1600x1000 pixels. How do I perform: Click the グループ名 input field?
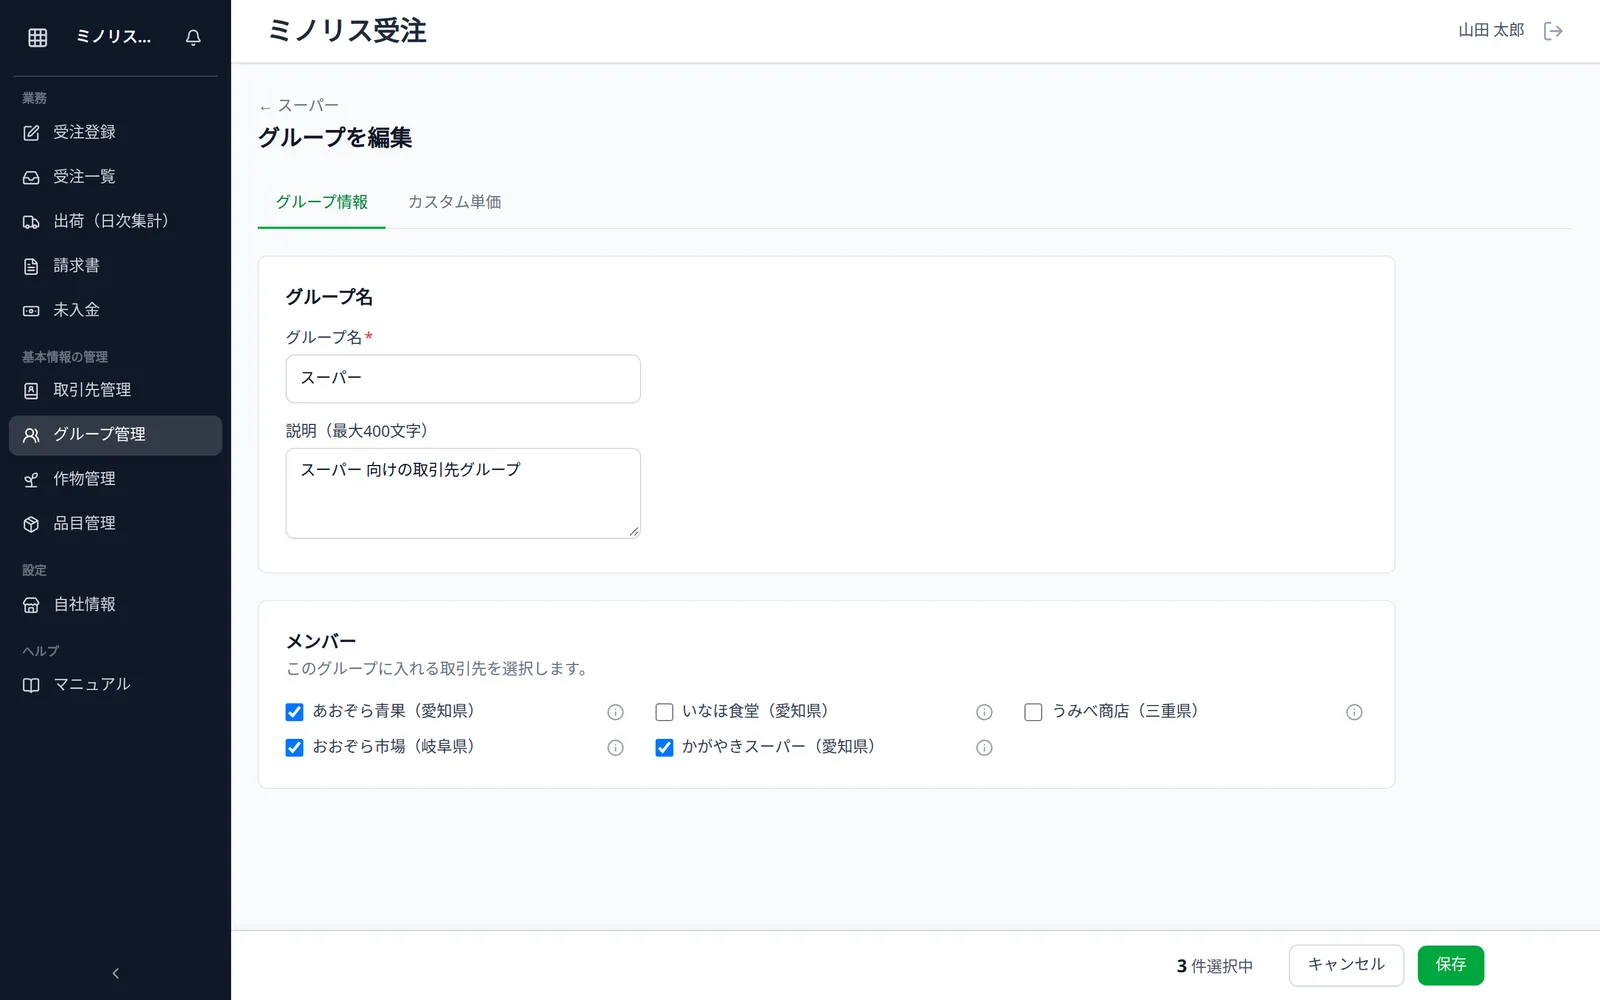(x=463, y=379)
